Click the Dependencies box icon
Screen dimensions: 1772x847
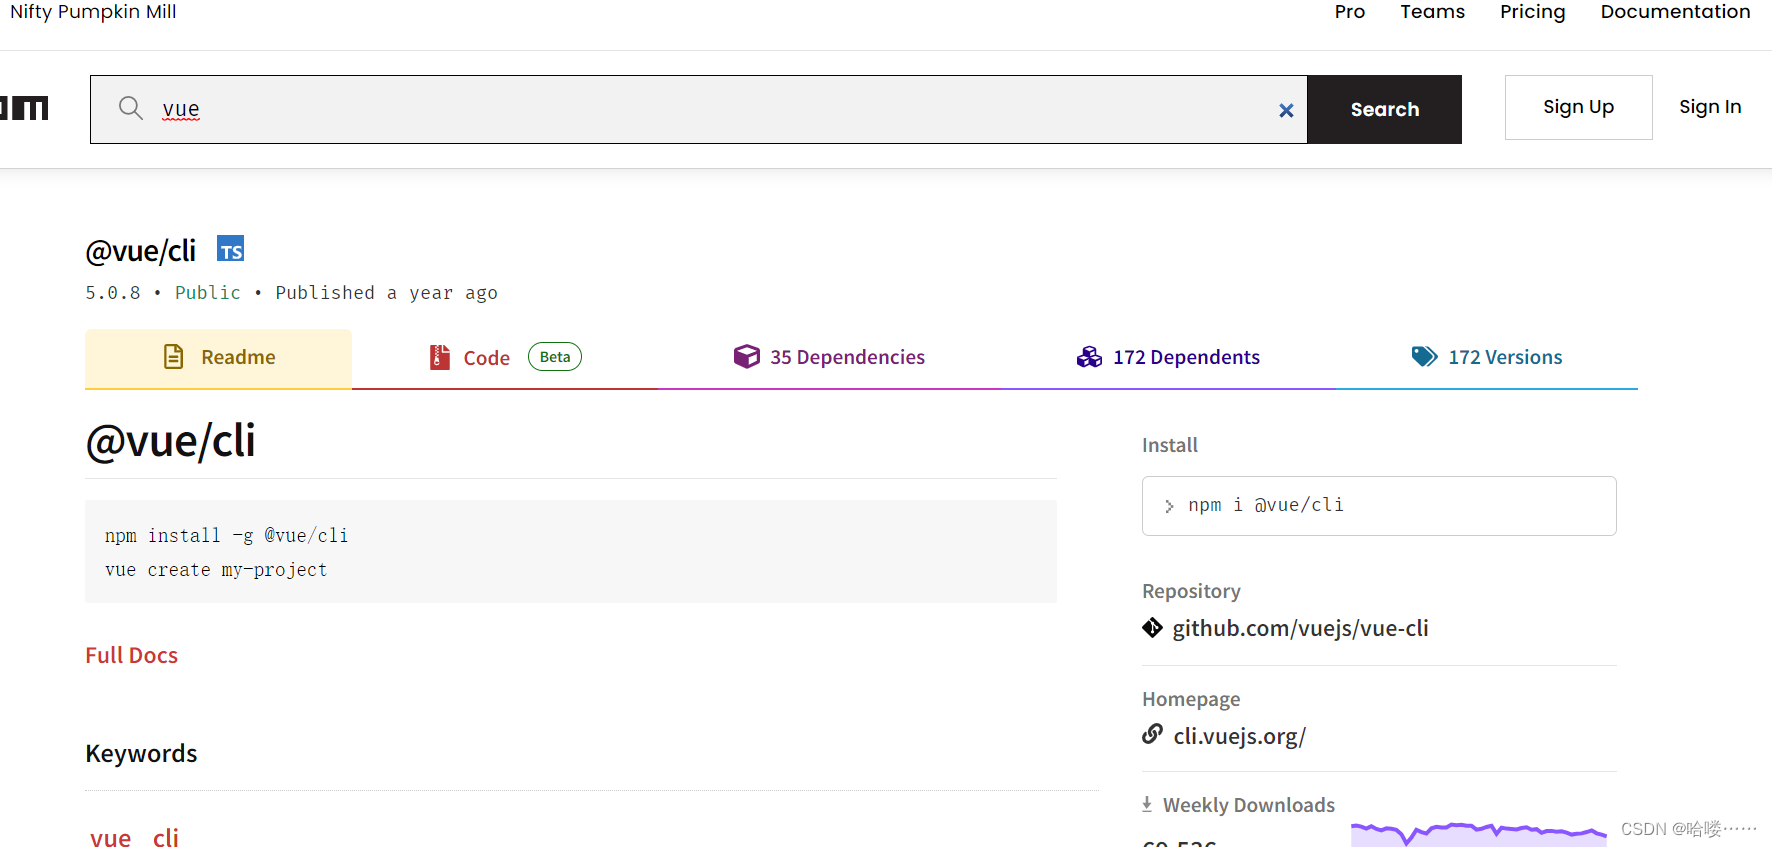coord(746,357)
